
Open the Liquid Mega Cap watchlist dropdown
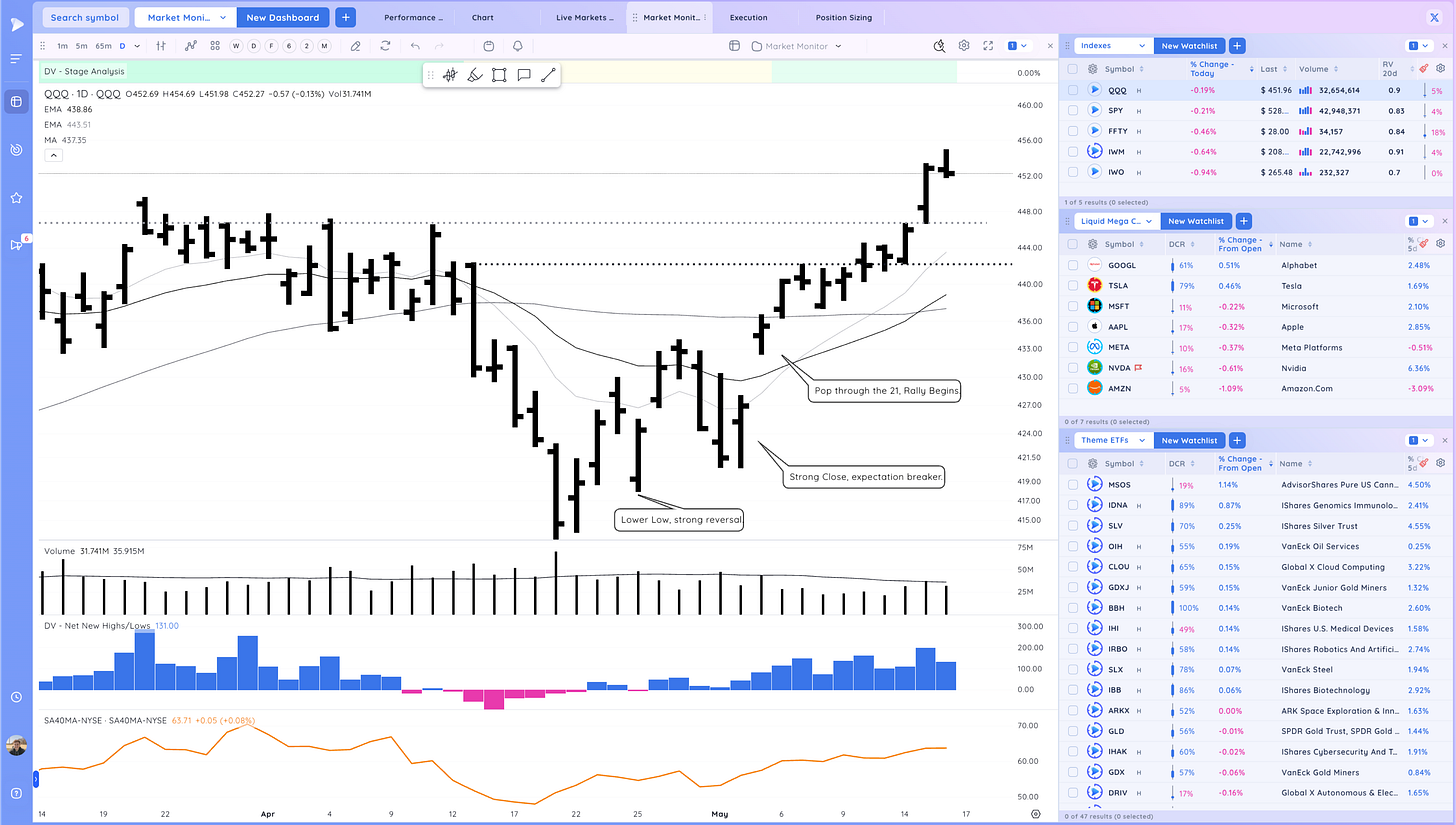[x=1117, y=221]
